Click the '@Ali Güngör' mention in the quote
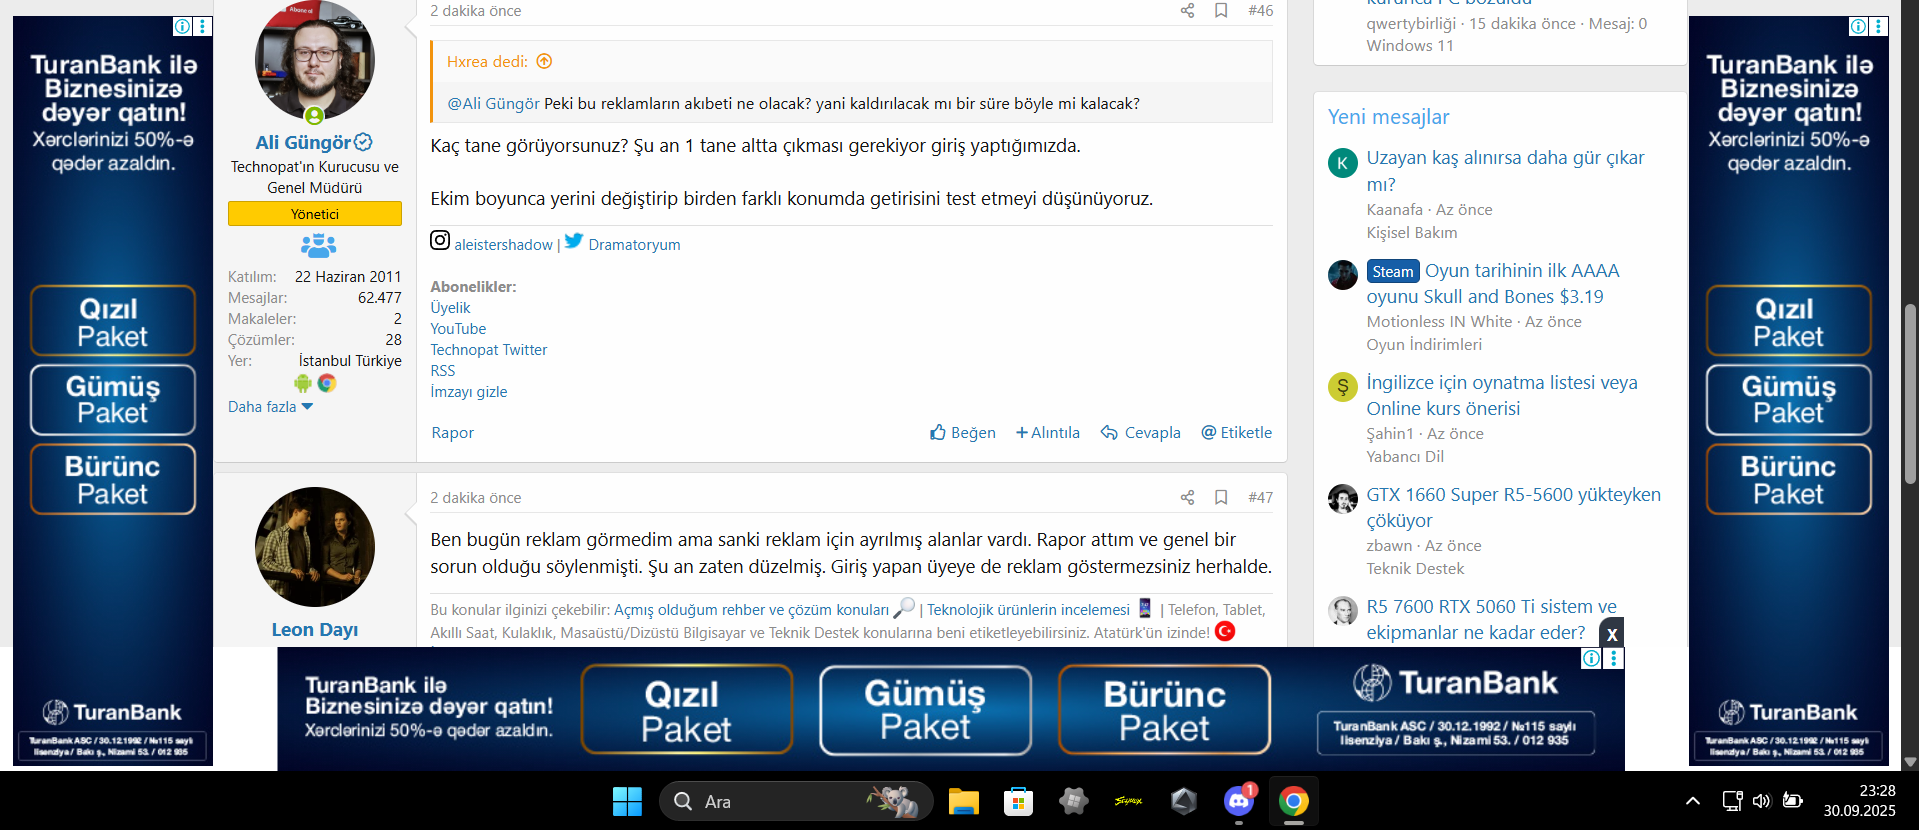Image resolution: width=1919 pixels, height=830 pixels. tap(493, 104)
